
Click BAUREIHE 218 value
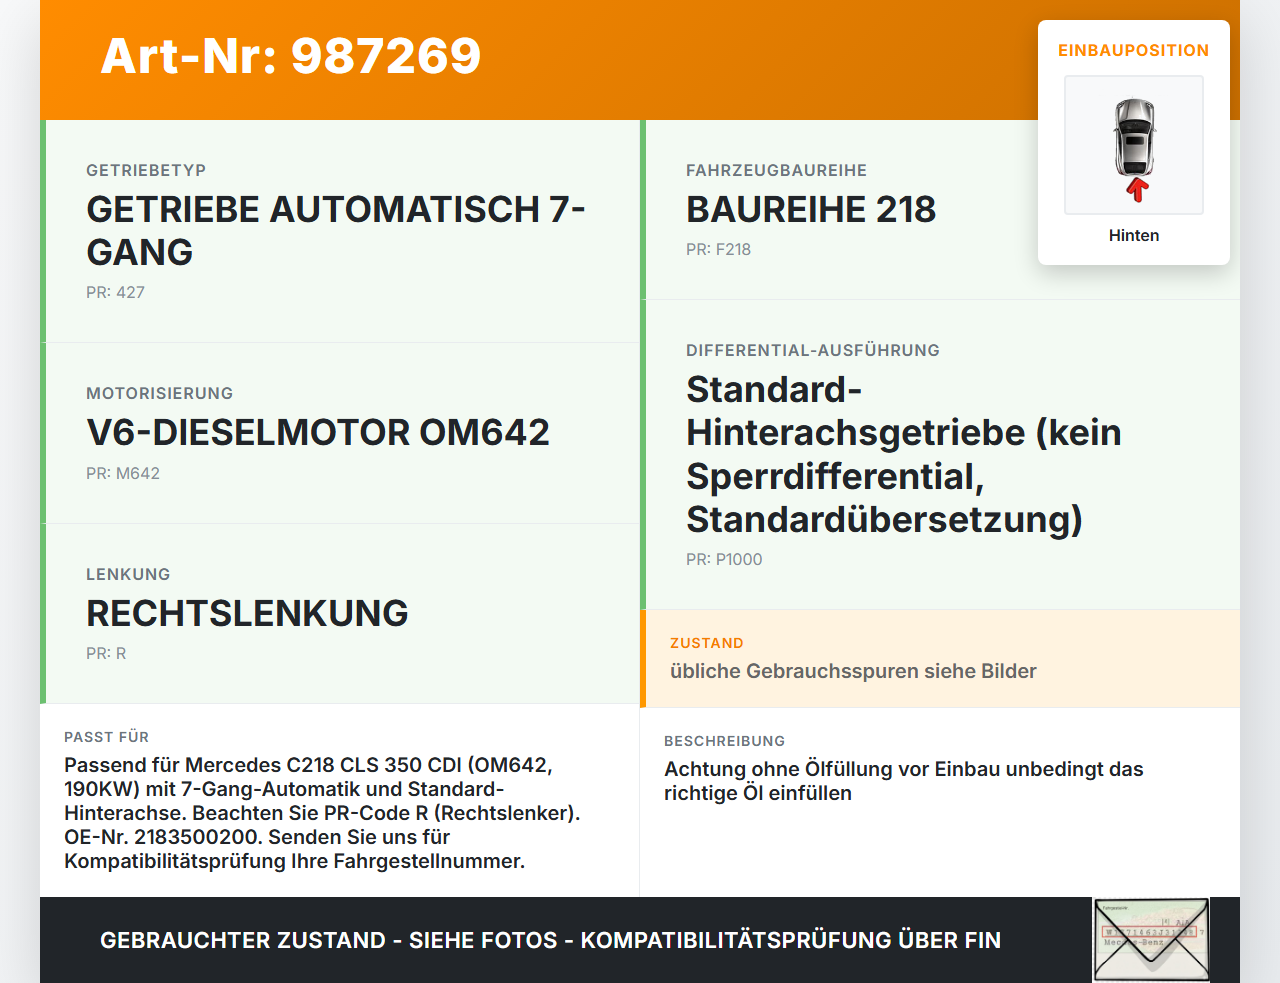tap(811, 210)
